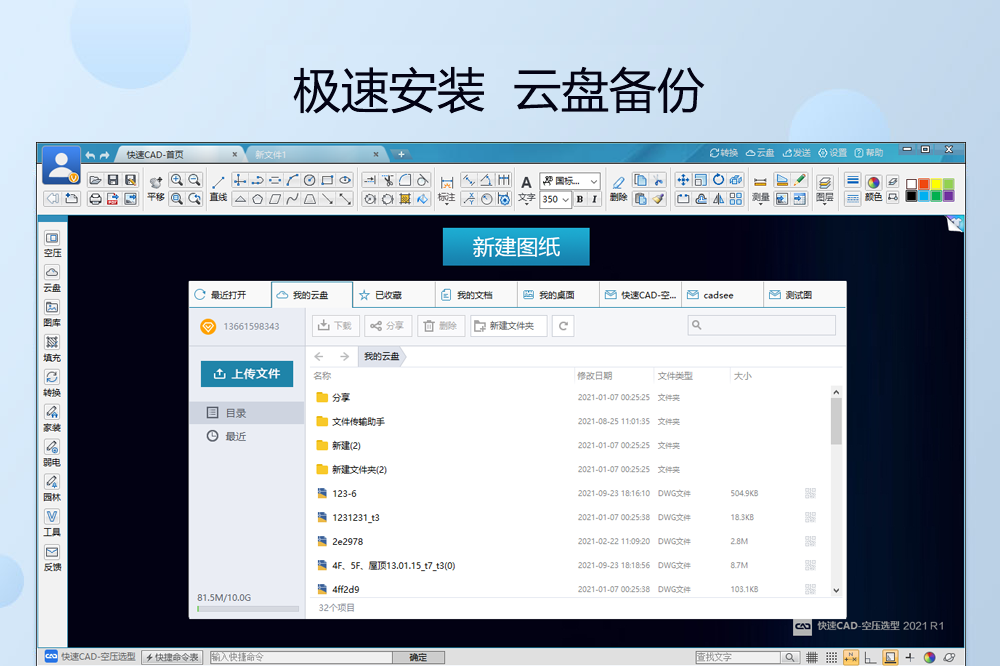Image resolution: width=1000 pixels, height=666 pixels.
Task: Open the 反馈 feedback sidebar icon
Action: coord(52,558)
